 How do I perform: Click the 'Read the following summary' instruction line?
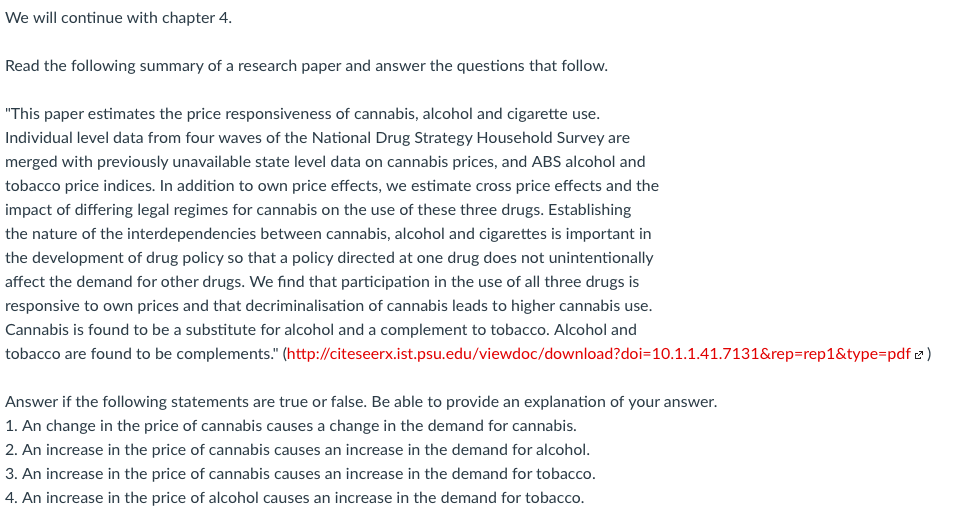tap(306, 66)
